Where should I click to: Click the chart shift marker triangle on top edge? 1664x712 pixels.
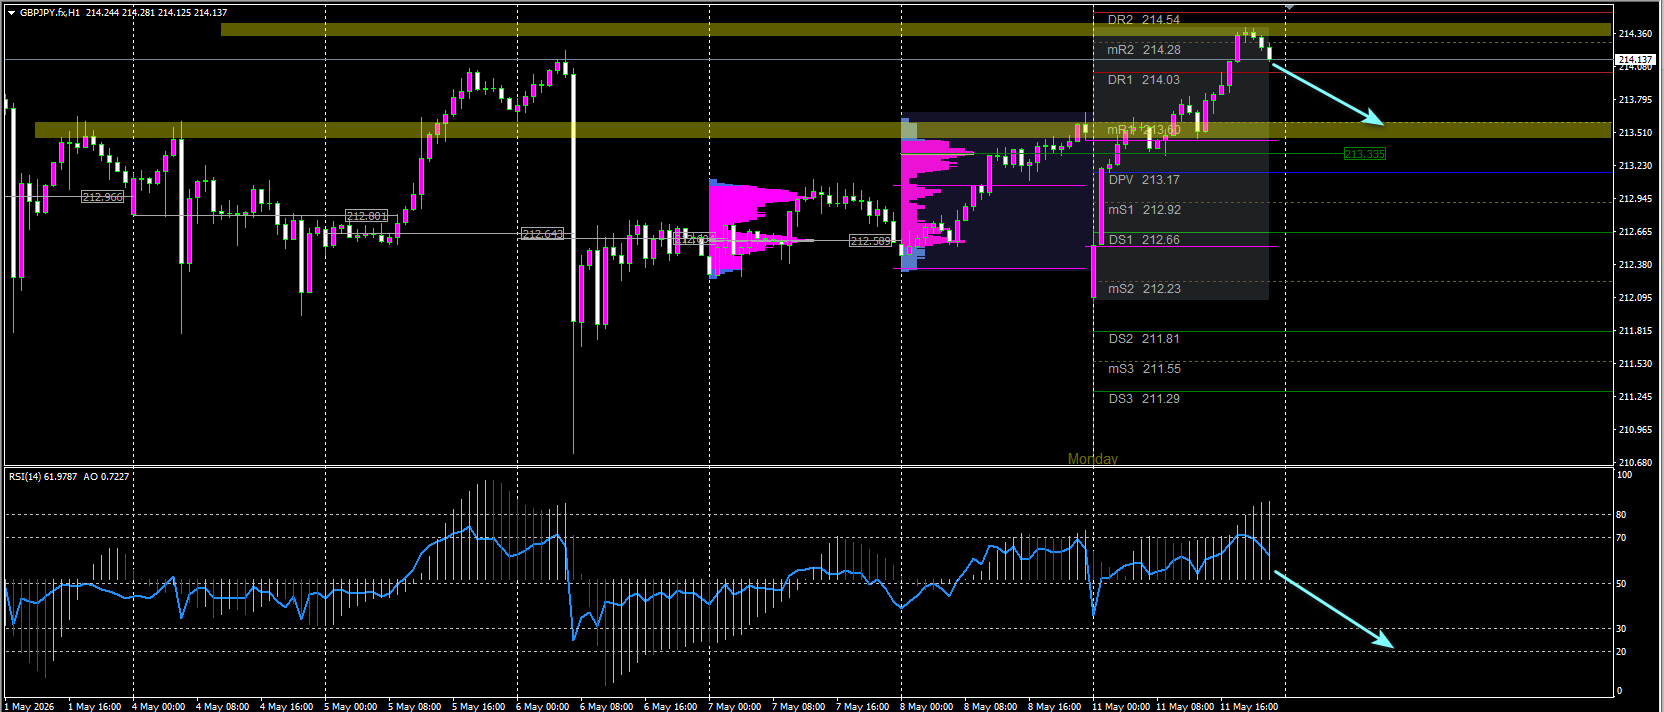coord(1289,7)
